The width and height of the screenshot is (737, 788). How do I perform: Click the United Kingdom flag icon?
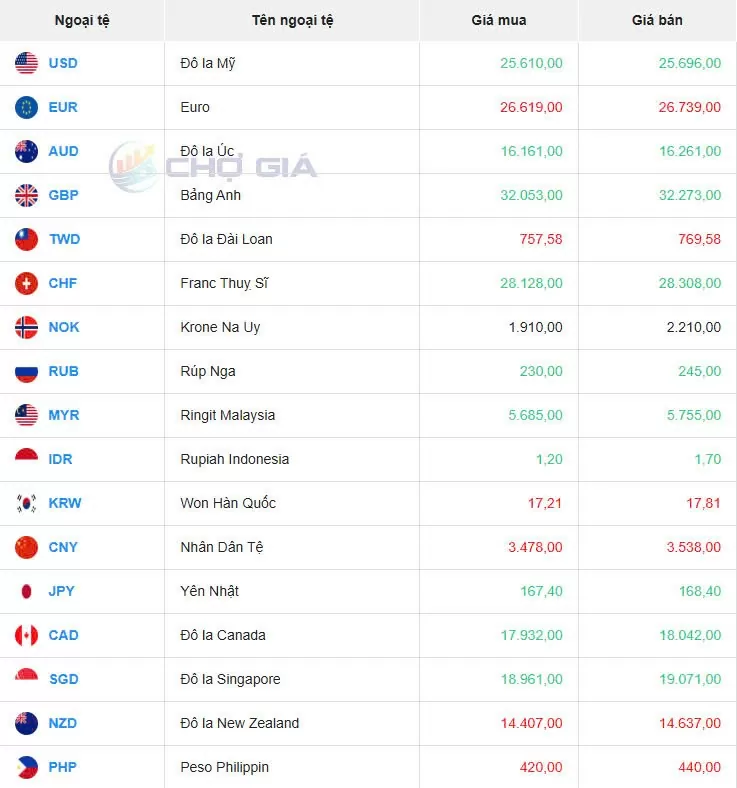(27, 195)
